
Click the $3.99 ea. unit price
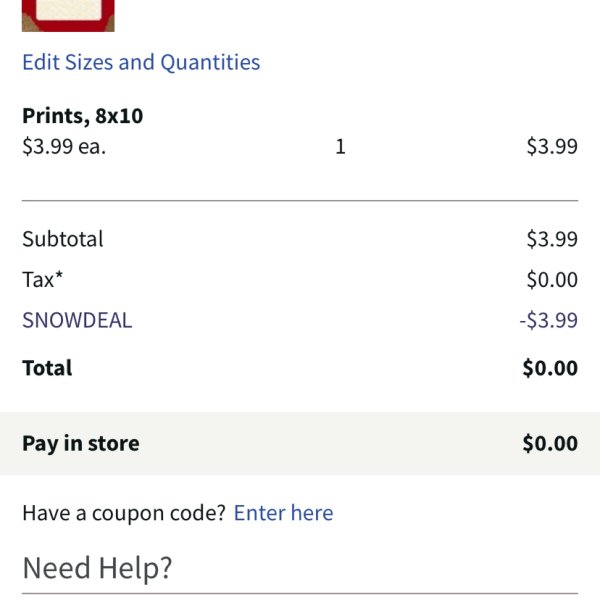64,147
